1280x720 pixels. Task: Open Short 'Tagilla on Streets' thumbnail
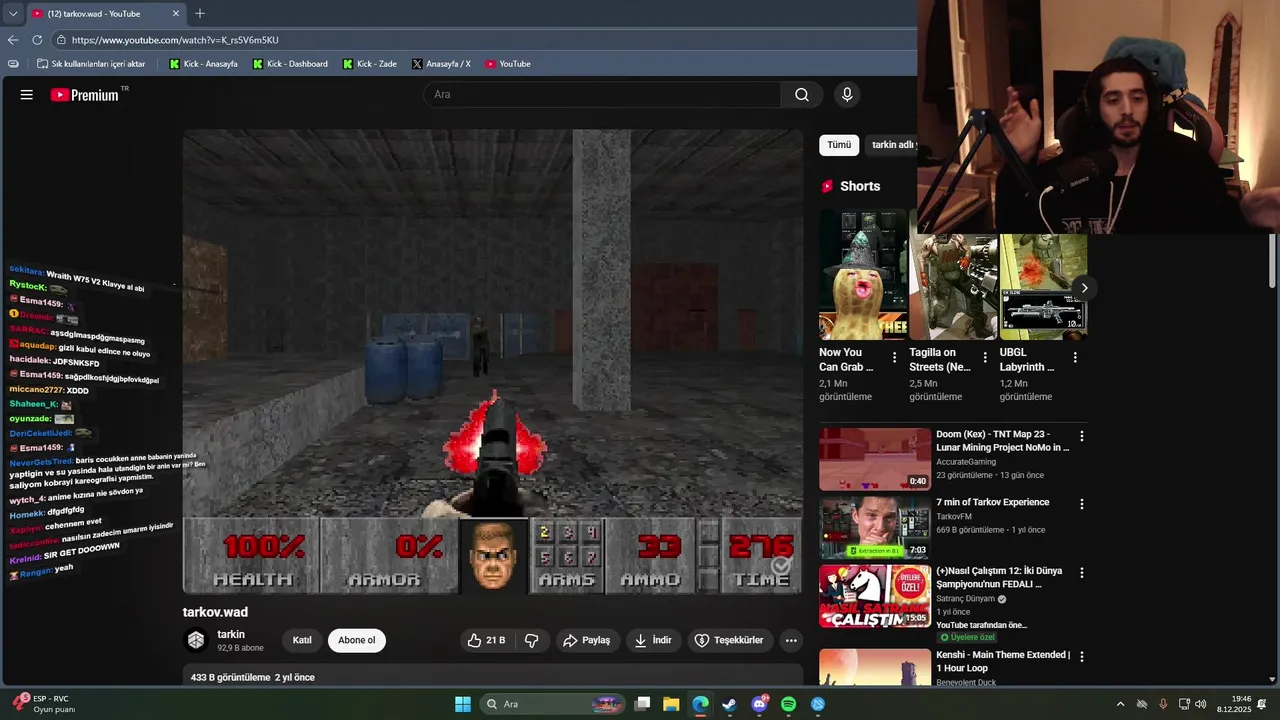coord(953,286)
